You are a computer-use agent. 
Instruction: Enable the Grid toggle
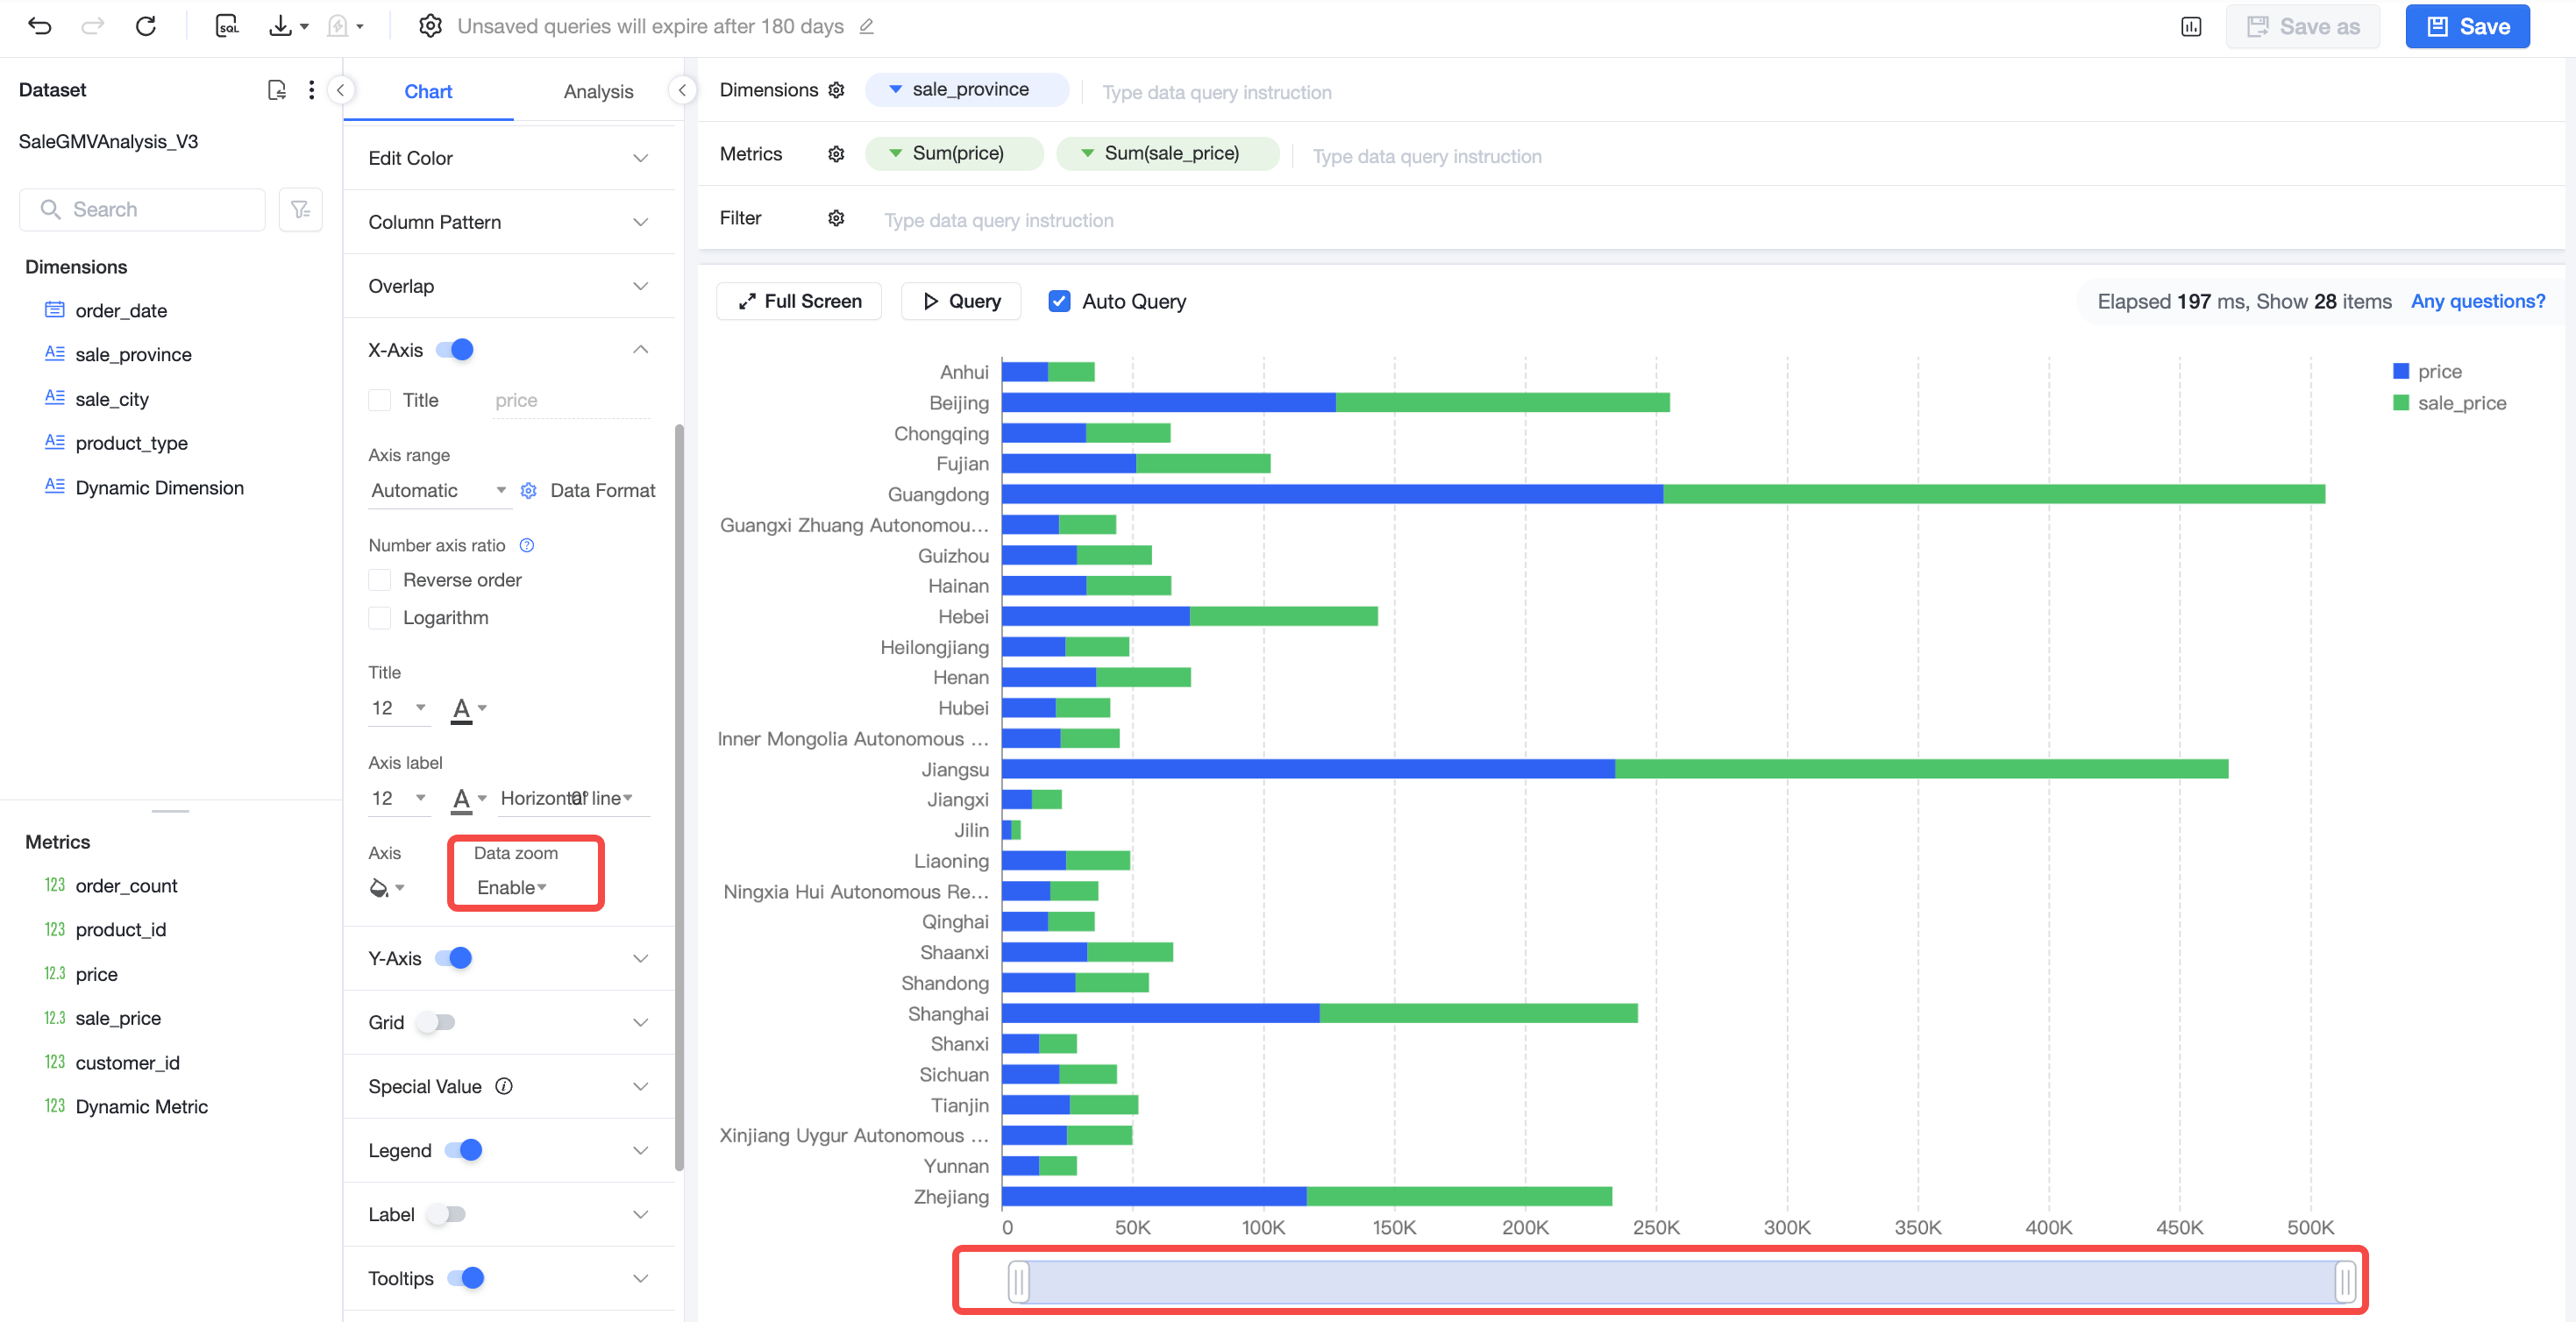coord(436,1022)
